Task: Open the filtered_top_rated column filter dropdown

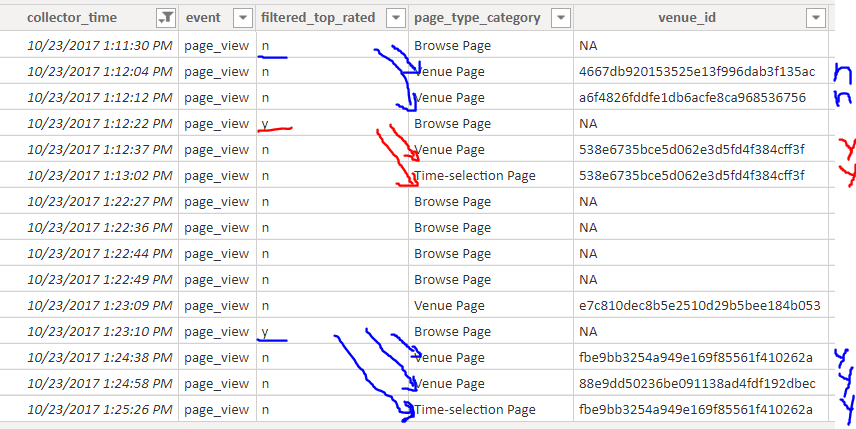Action: pos(396,18)
